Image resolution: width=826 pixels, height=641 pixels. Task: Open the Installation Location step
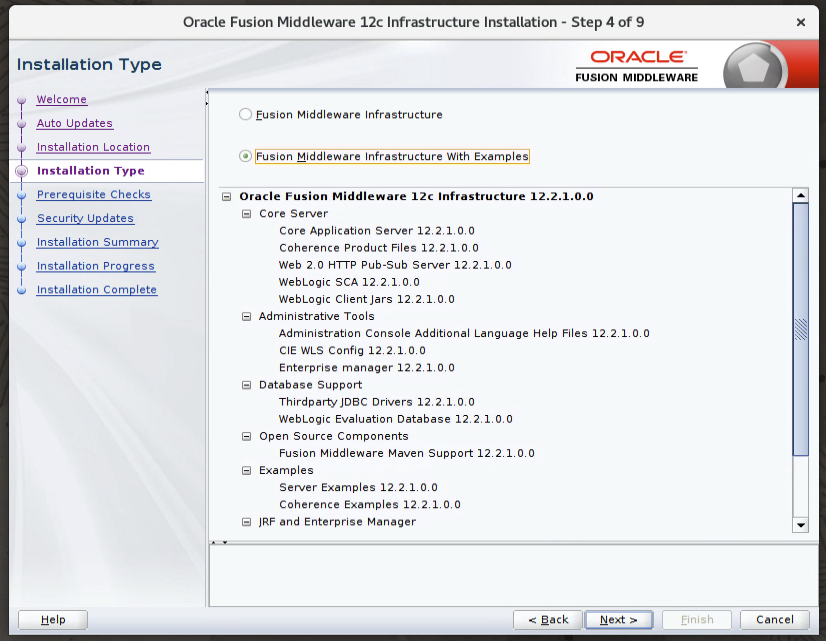pos(93,147)
